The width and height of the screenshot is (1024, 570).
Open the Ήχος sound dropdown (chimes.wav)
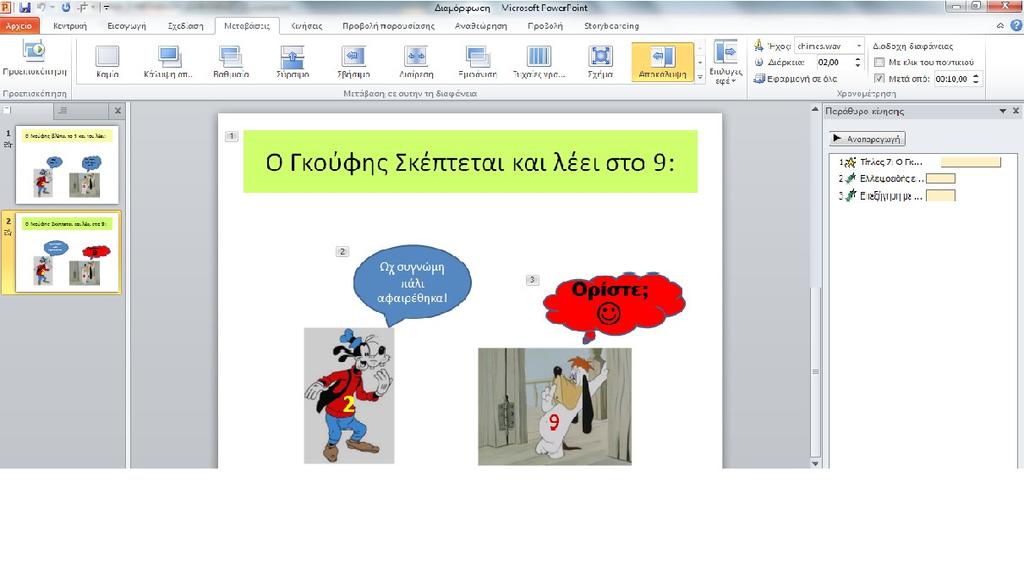pos(859,46)
